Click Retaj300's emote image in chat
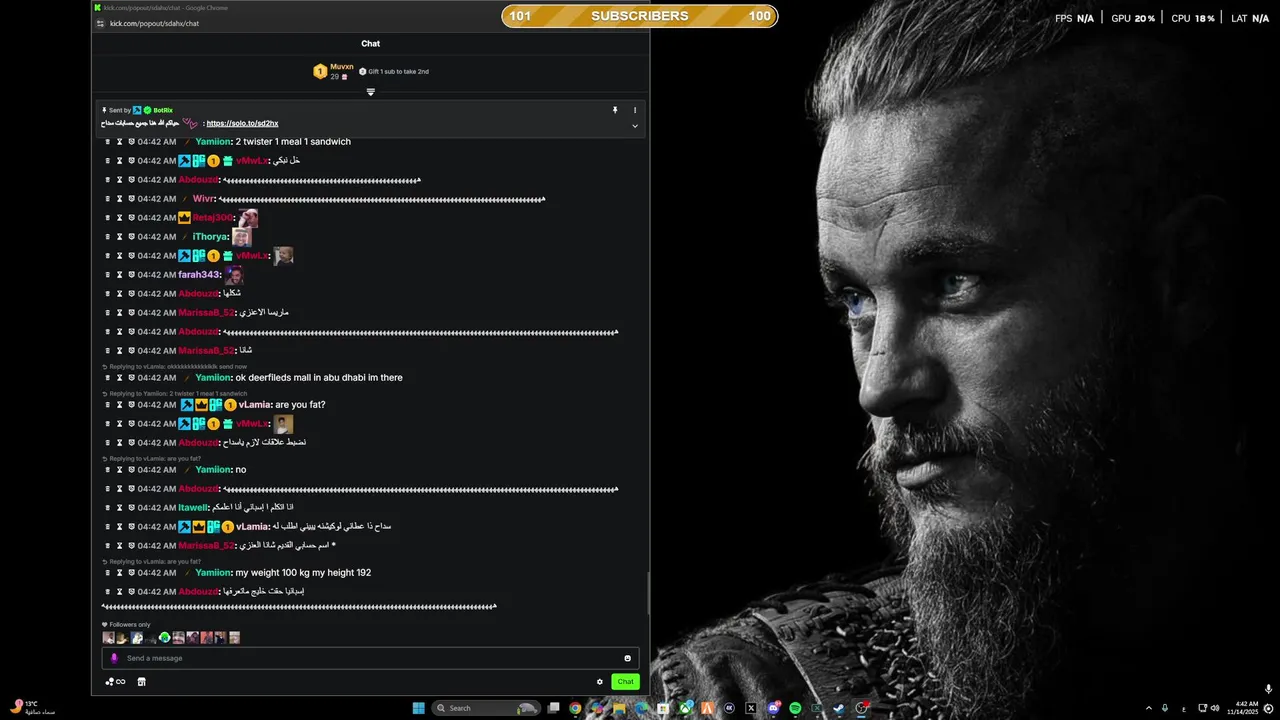Image resolution: width=1280 pixels, height=720 pixels. tap(248, 218)
